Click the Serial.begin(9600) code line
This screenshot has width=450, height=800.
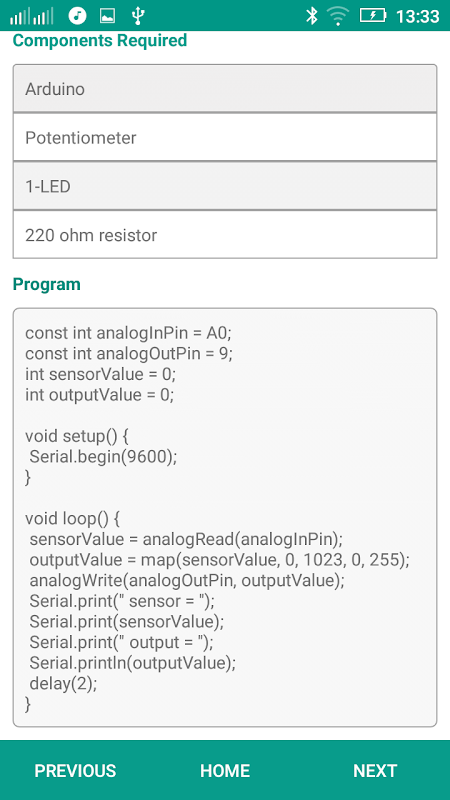click(x=103, y=457)
